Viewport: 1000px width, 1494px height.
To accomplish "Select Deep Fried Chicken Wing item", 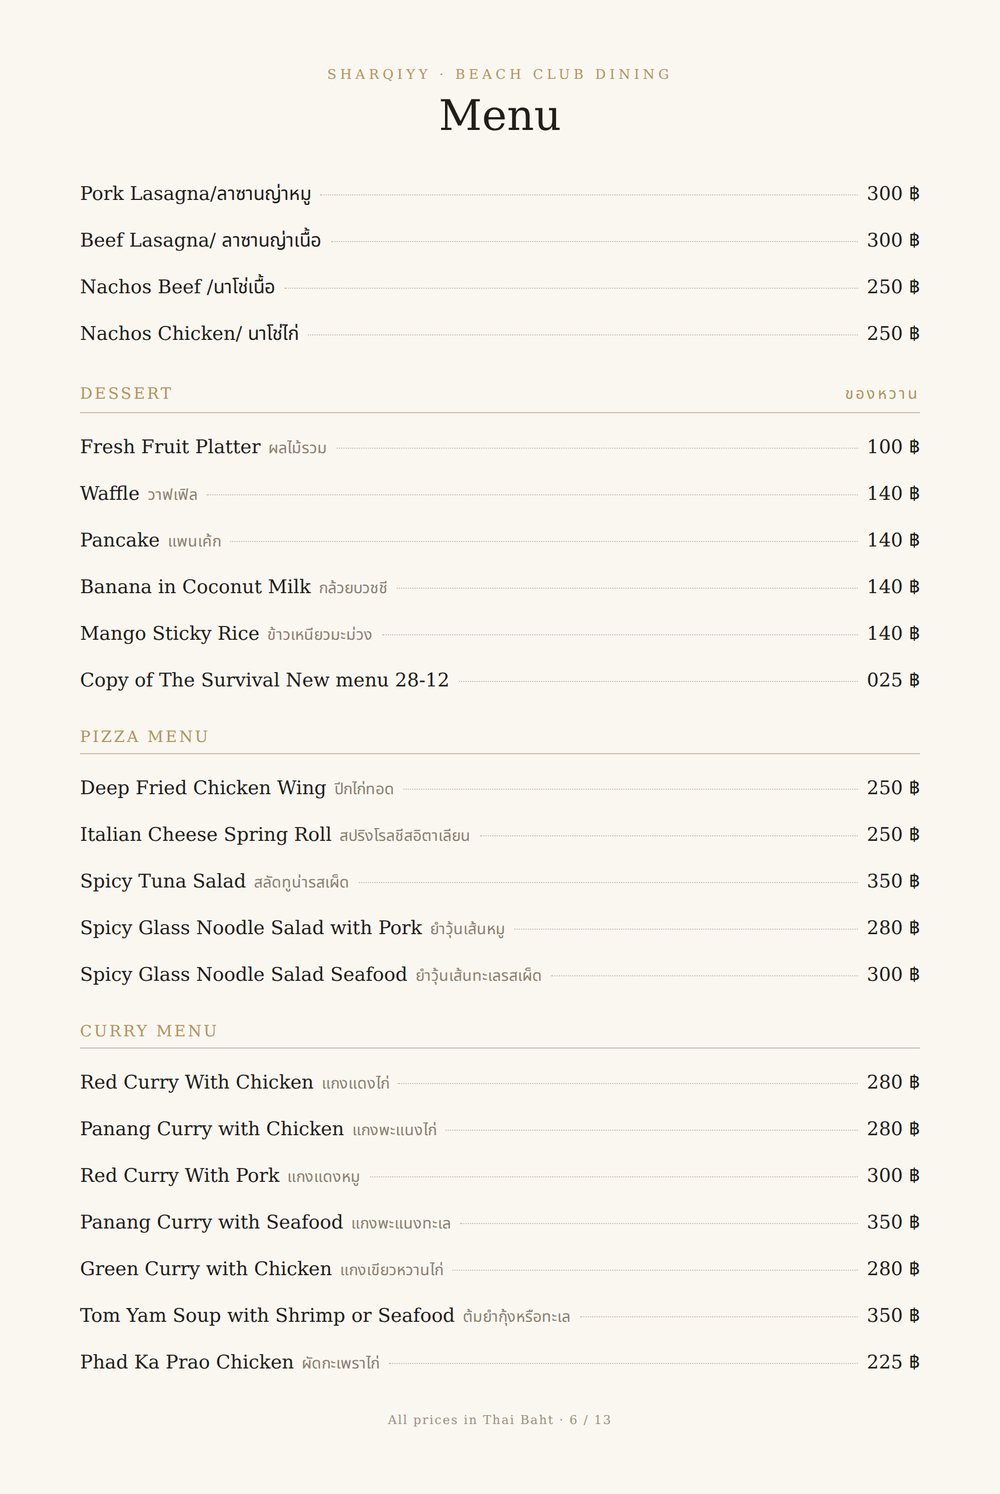I will (499, 788).
